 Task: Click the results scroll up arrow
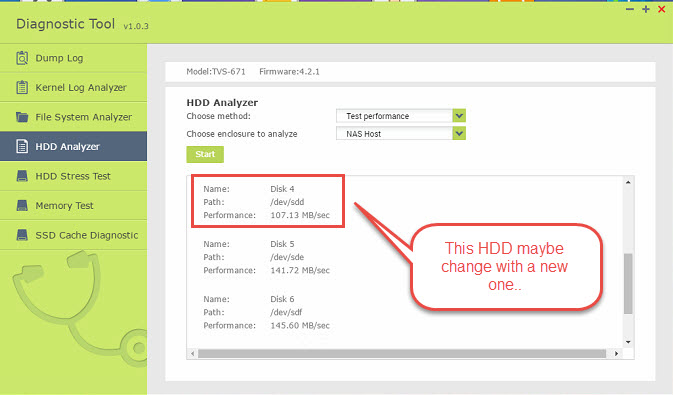pos(628,182)
